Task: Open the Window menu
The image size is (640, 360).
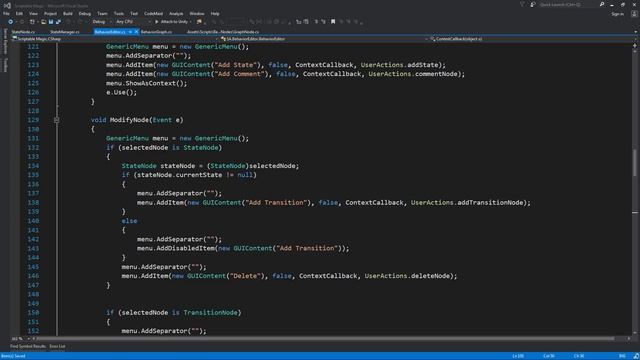Action: [197, 13]
